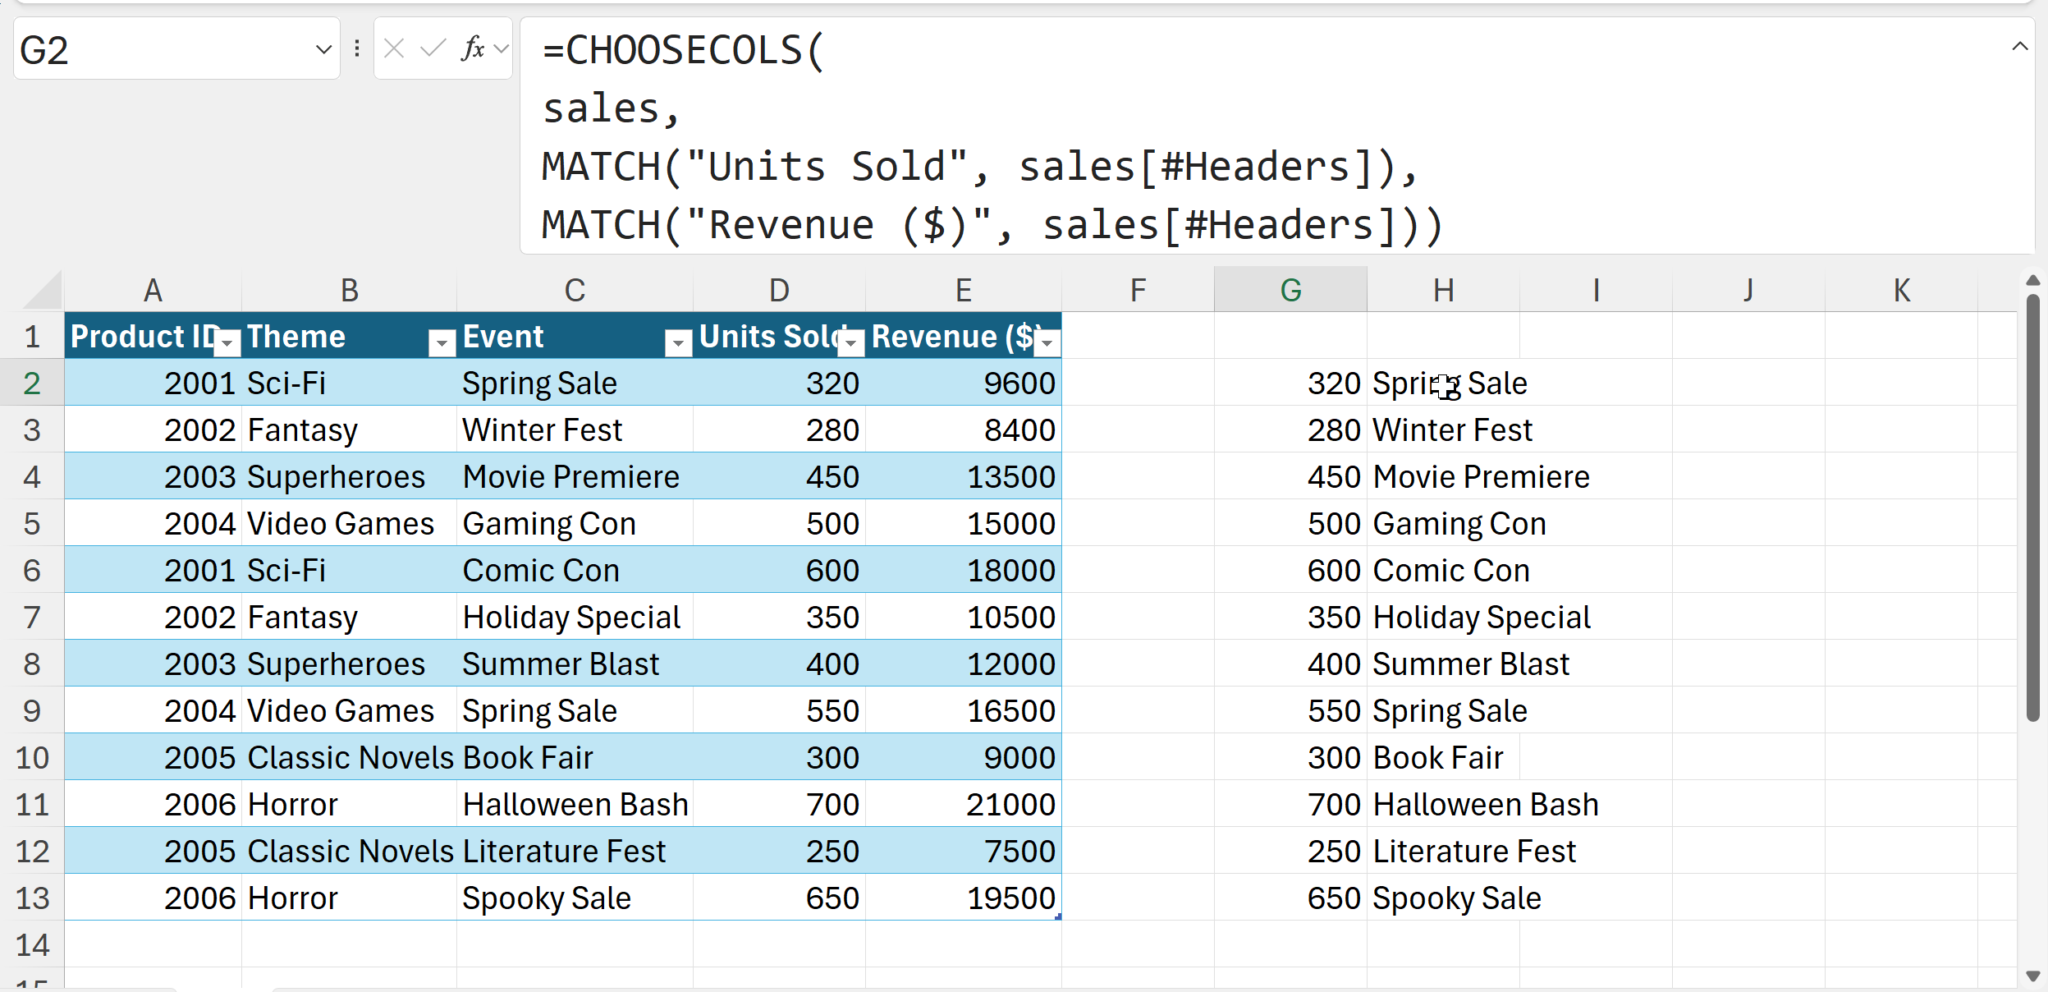Click the Cancel (X) formula icon

(394, 48)
